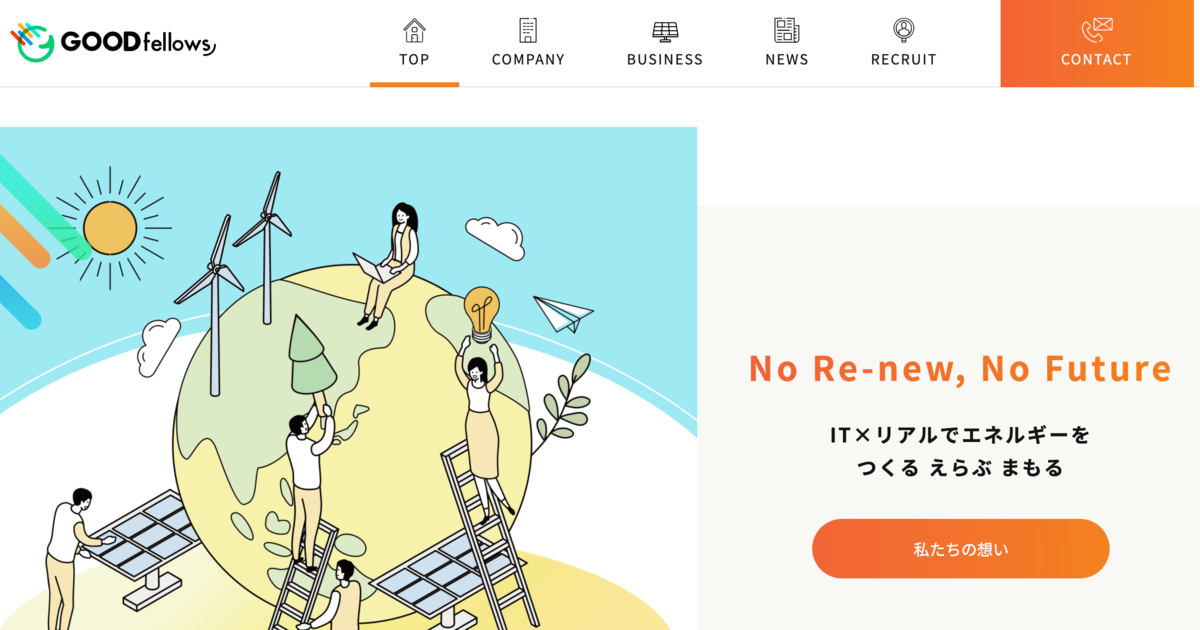Click the solar panel icon above BUSINESS
The image size is (1200, 630).
(x=665, y=30)
